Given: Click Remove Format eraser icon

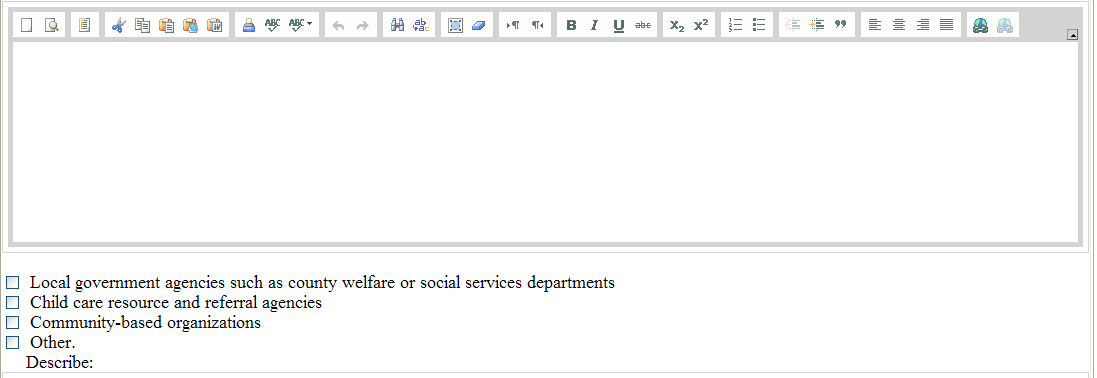Looking at the screenshot, I should pos(479,25).
